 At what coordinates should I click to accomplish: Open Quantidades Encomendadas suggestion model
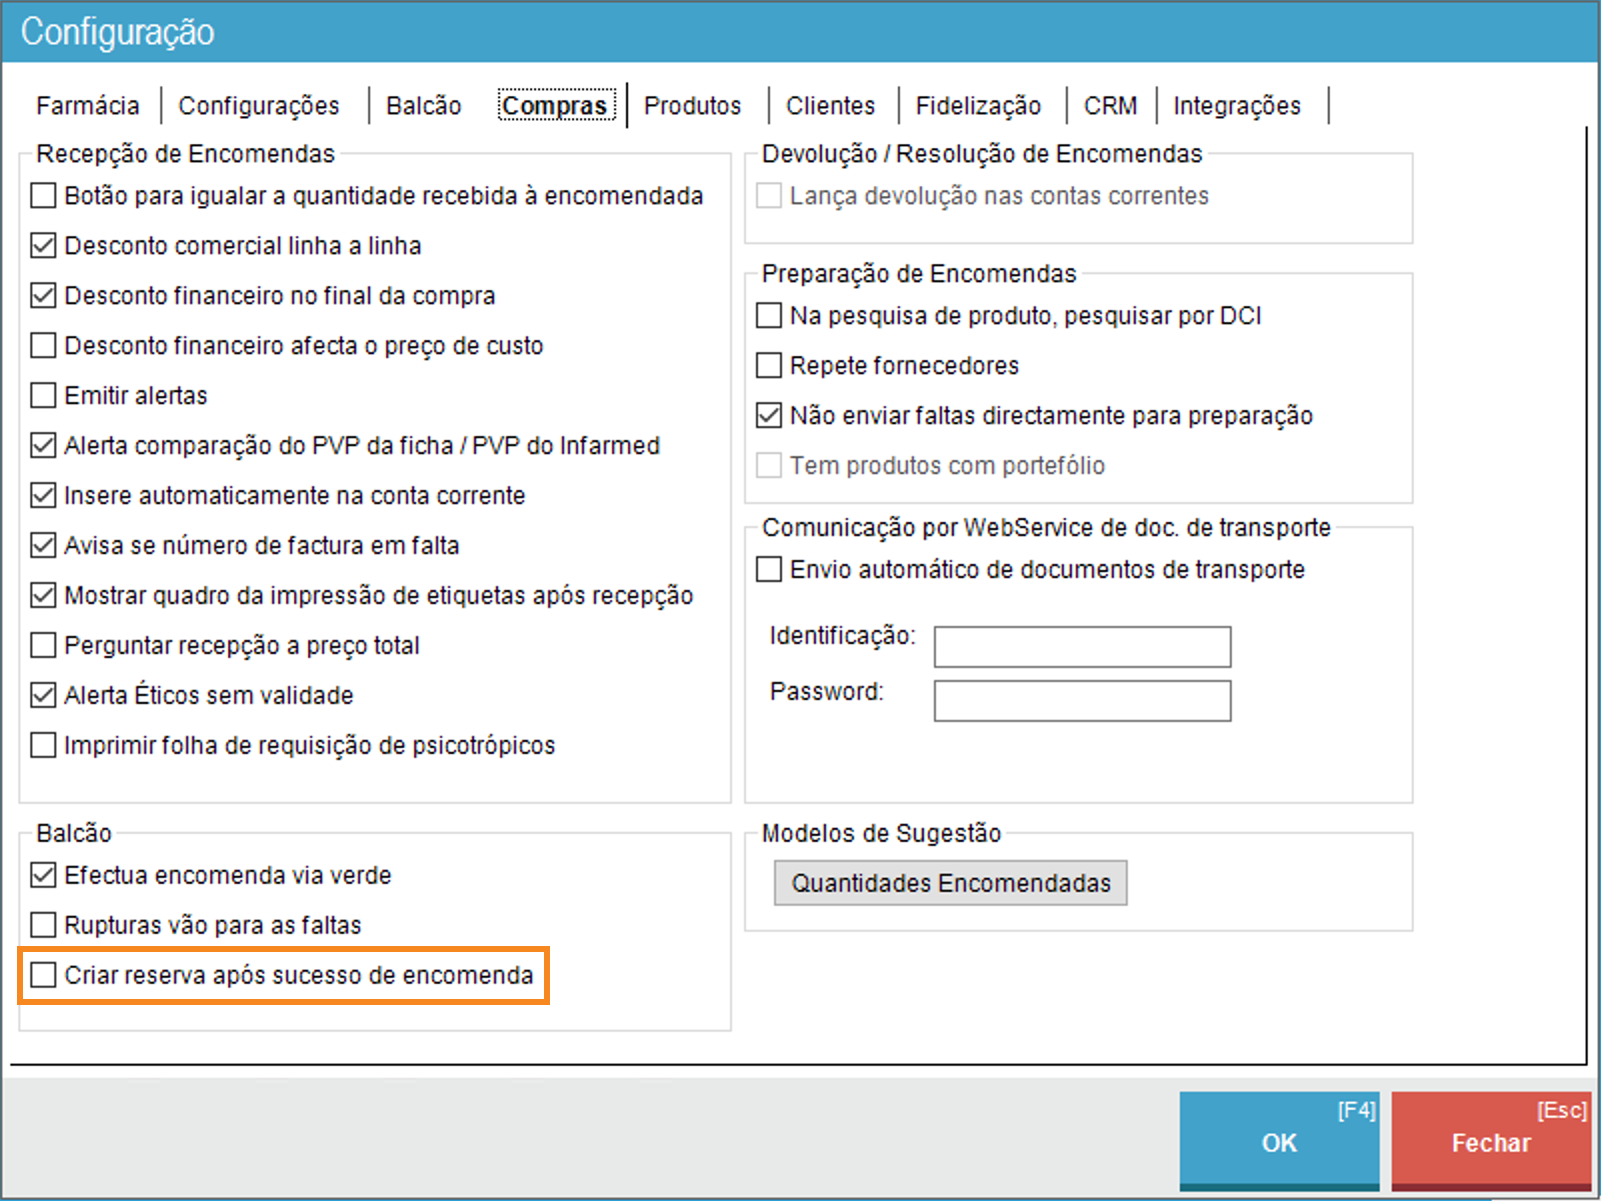pyautogui.click(x=950, y=883)
